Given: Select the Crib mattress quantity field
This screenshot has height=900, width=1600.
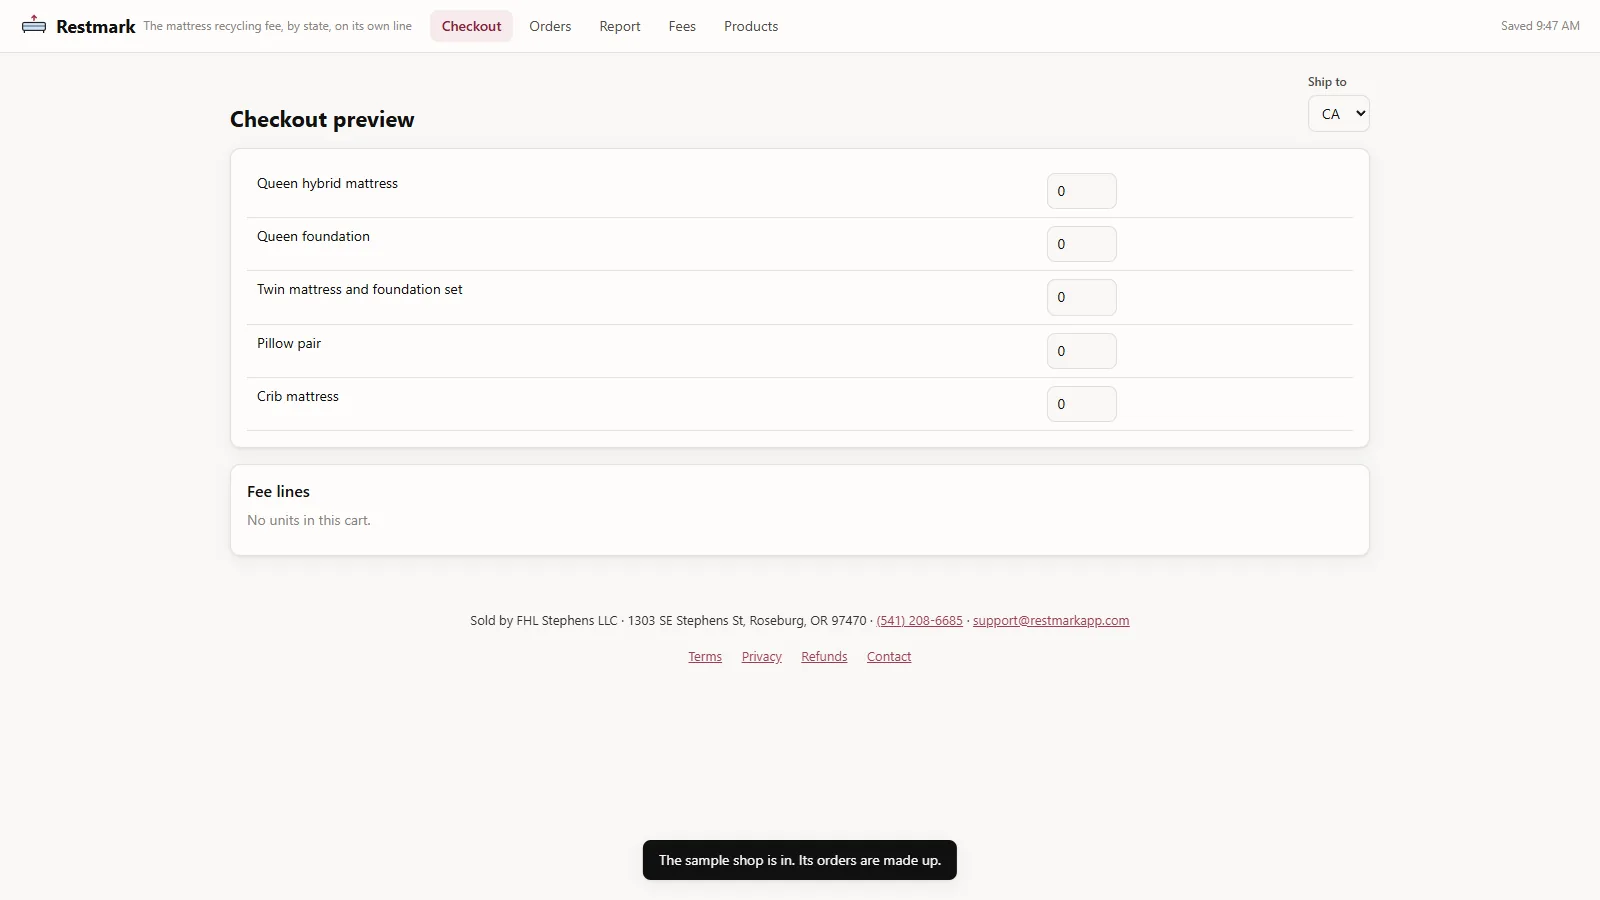Looking at the screenshot, I should pos(1081,404).
